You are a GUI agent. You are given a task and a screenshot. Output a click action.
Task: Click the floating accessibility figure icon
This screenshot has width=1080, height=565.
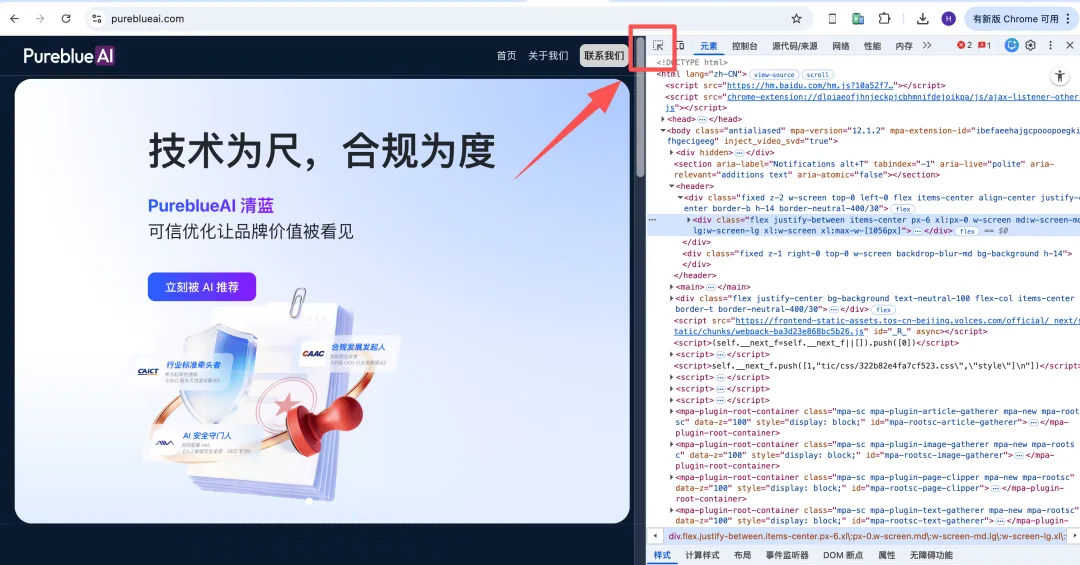pyautogui.click(x=1059, y=76)
